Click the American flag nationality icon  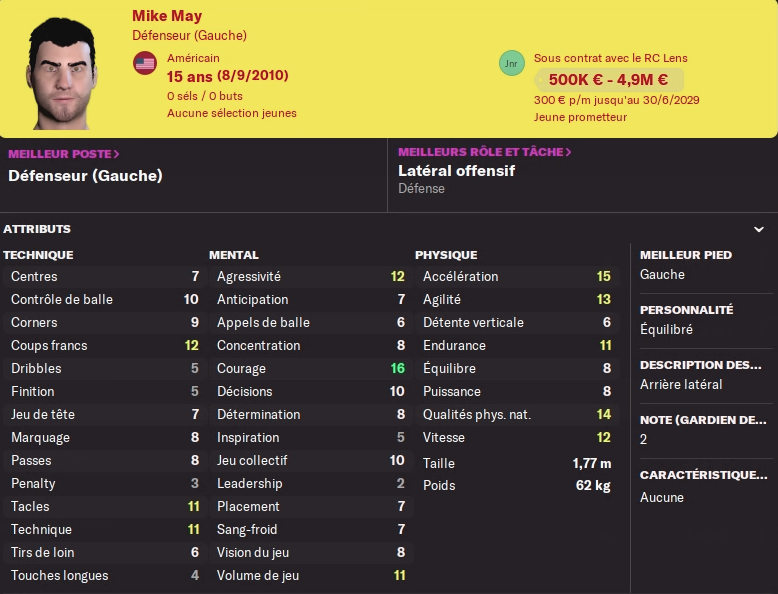pos(145,64)
